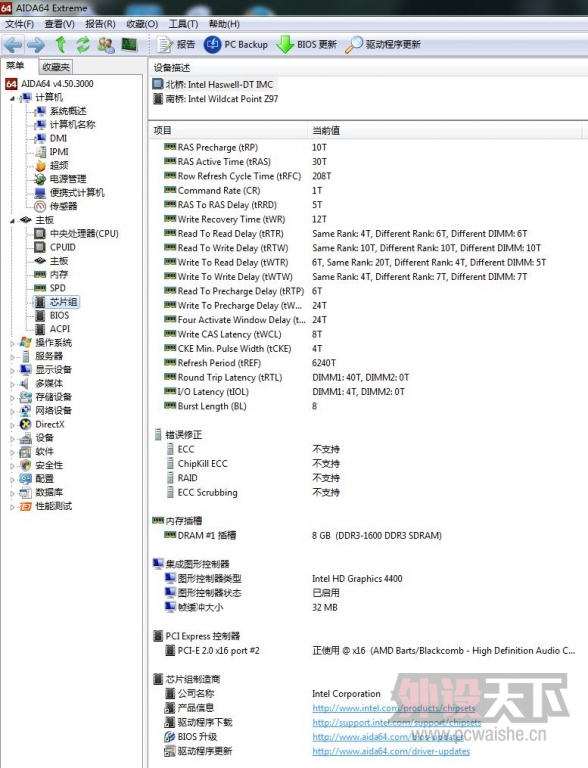Select AIDA64 v4.50.3000 root node
588x768 pixels.
tap(49, 84)
